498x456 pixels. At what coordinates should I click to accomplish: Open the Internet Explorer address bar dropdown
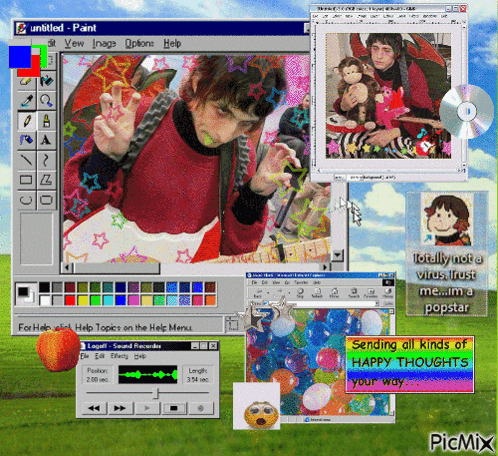[377, 304]
